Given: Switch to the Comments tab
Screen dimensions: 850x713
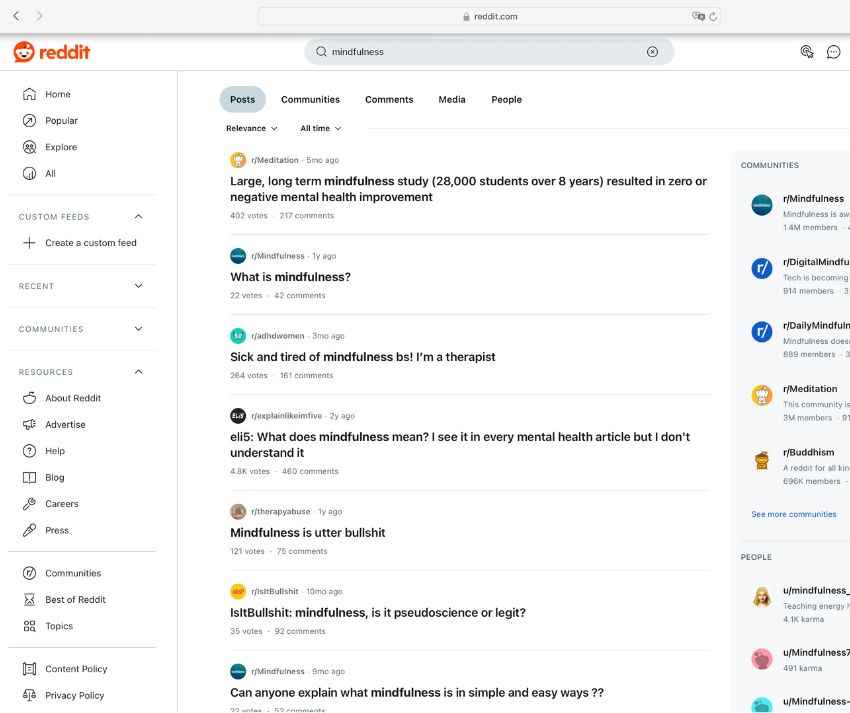Looking at the screenshot, I should click(389, 100).
